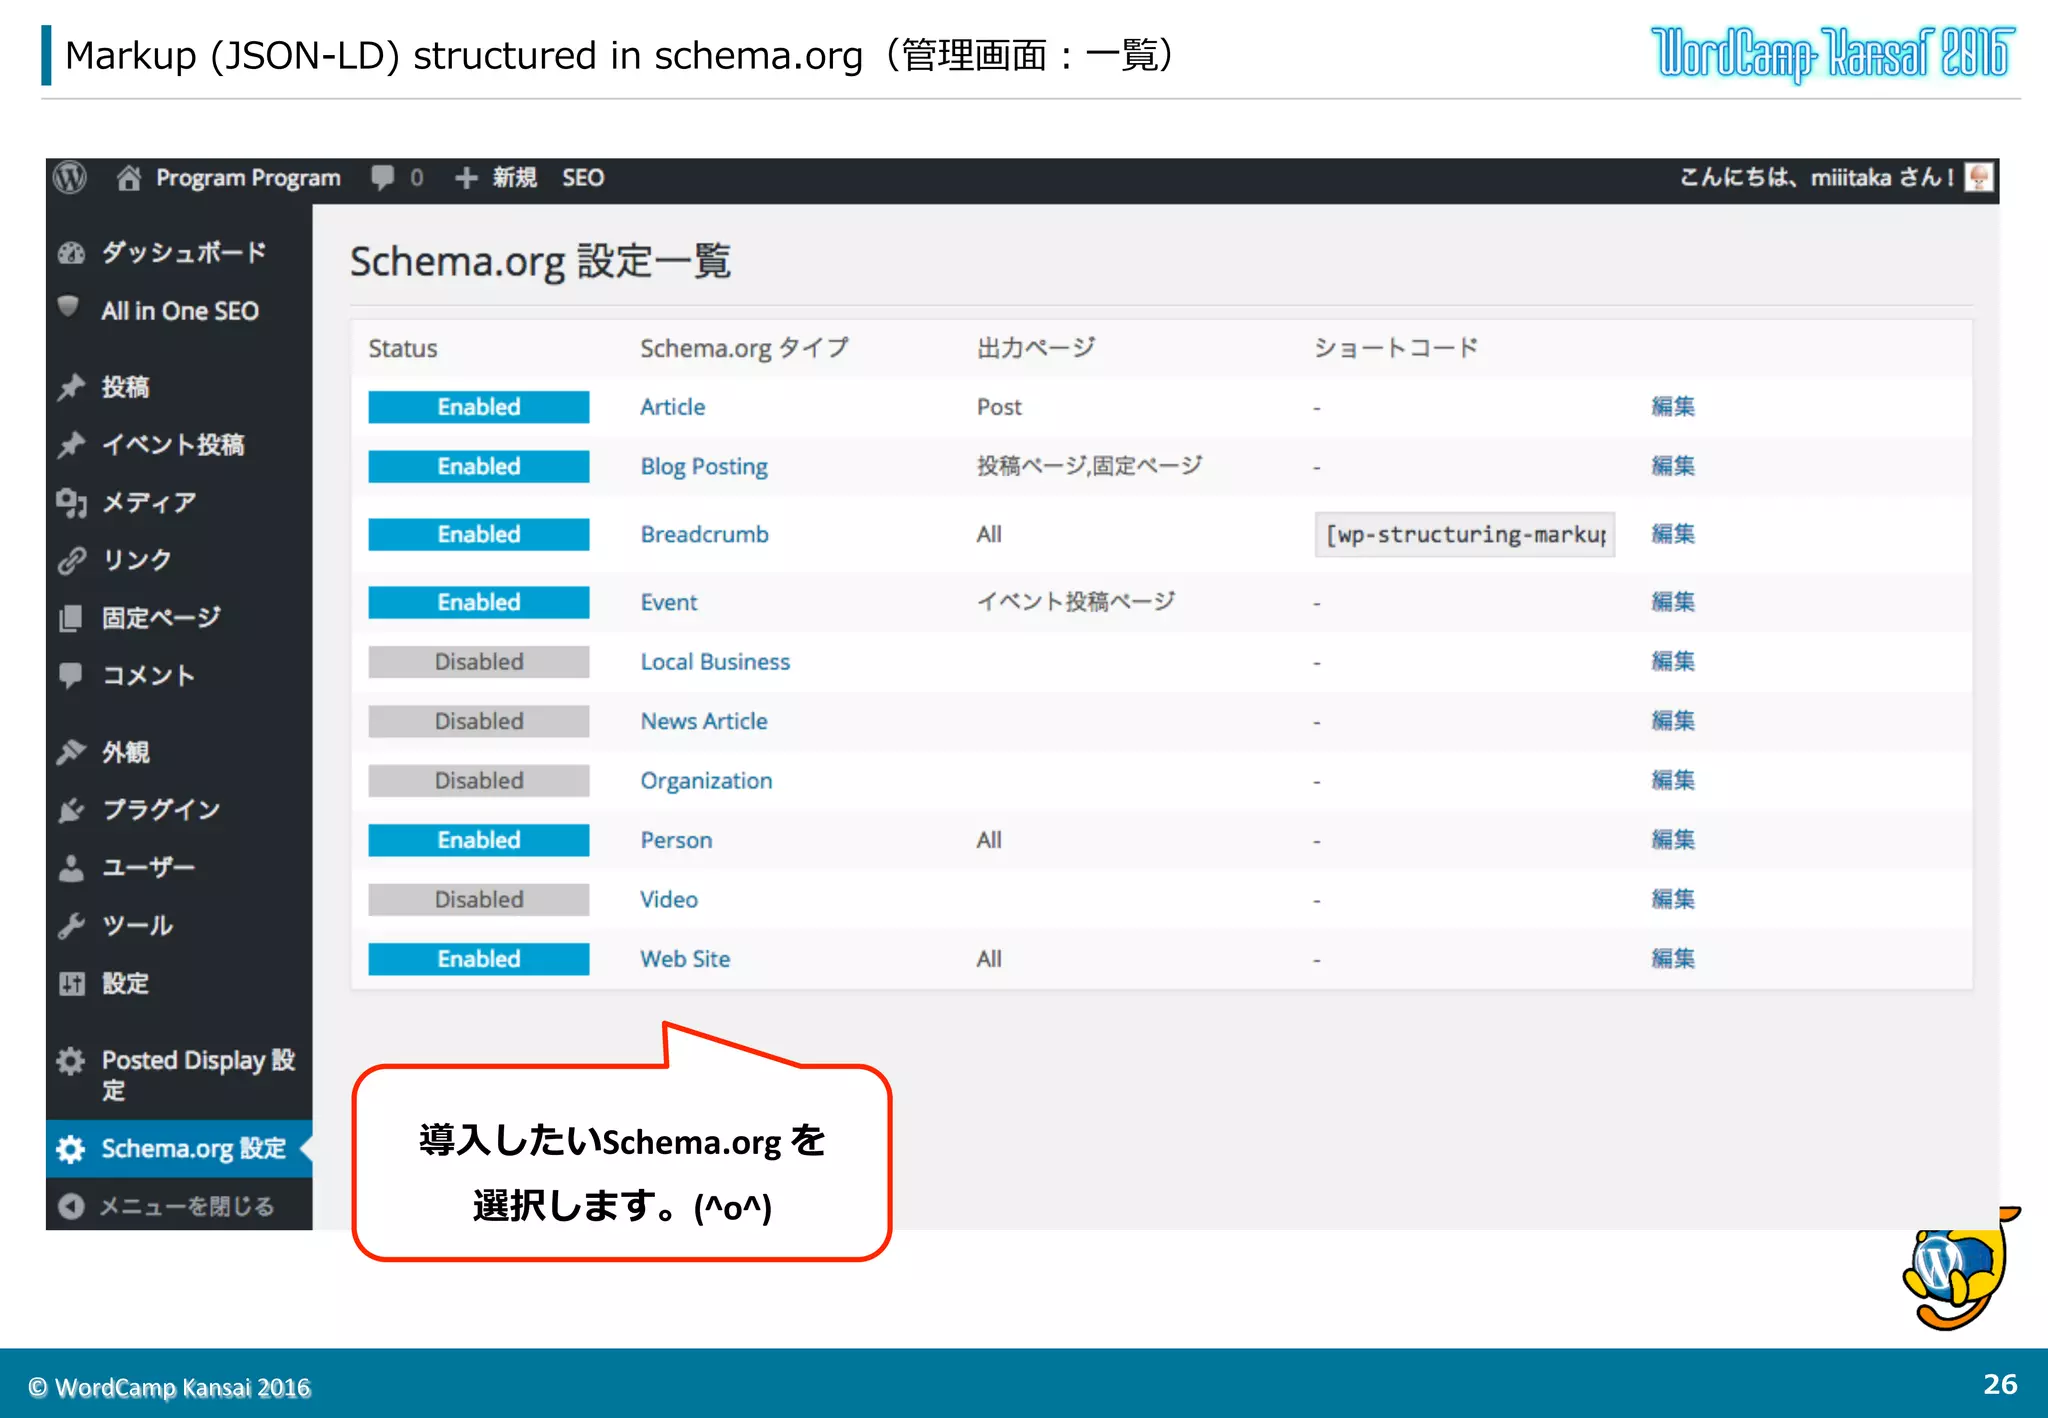The image size is (2048, 1418).
Task: Click the gear icon beside Posted Display
Action: pos(70,1060)
